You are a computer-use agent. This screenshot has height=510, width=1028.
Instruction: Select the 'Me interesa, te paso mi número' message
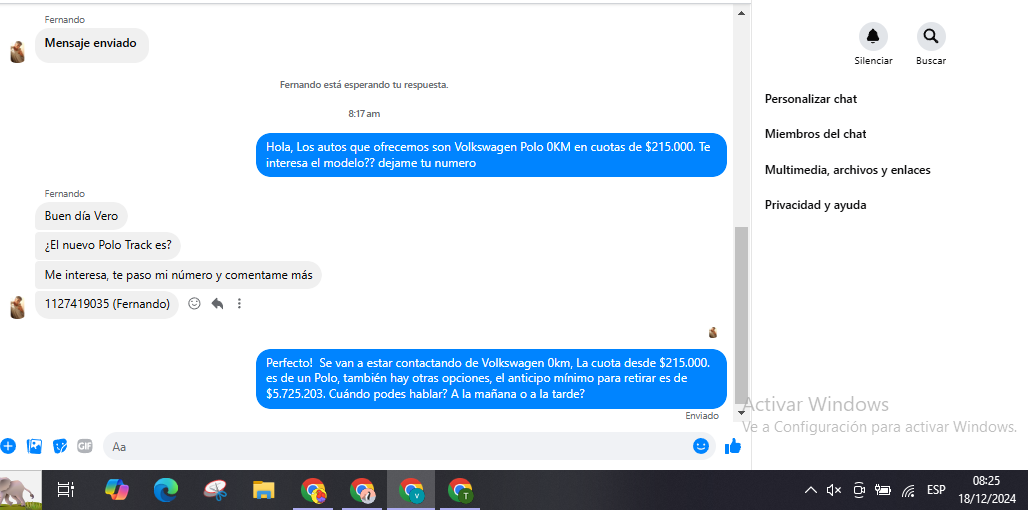(178, 275)
